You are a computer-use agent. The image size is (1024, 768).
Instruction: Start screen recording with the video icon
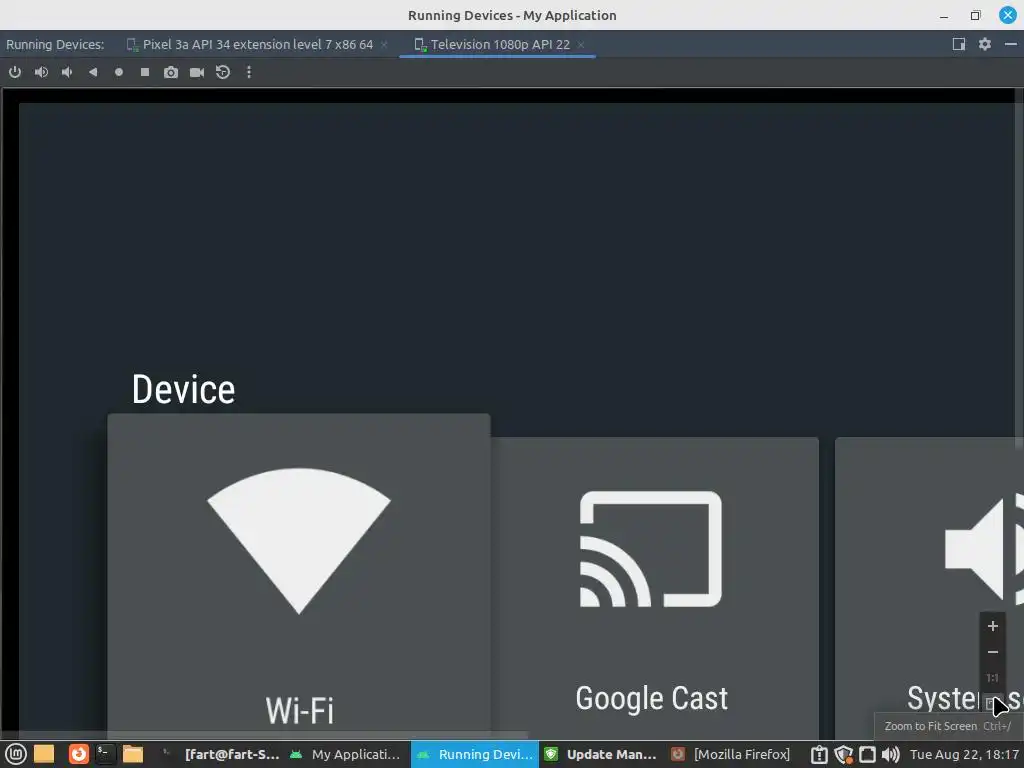click(x=197, y=72)
